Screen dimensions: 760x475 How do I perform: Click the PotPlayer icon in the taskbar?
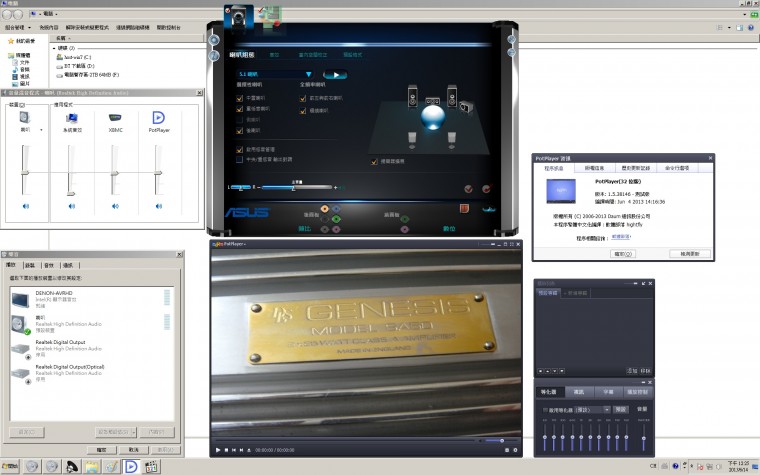(x=130, y=467)
